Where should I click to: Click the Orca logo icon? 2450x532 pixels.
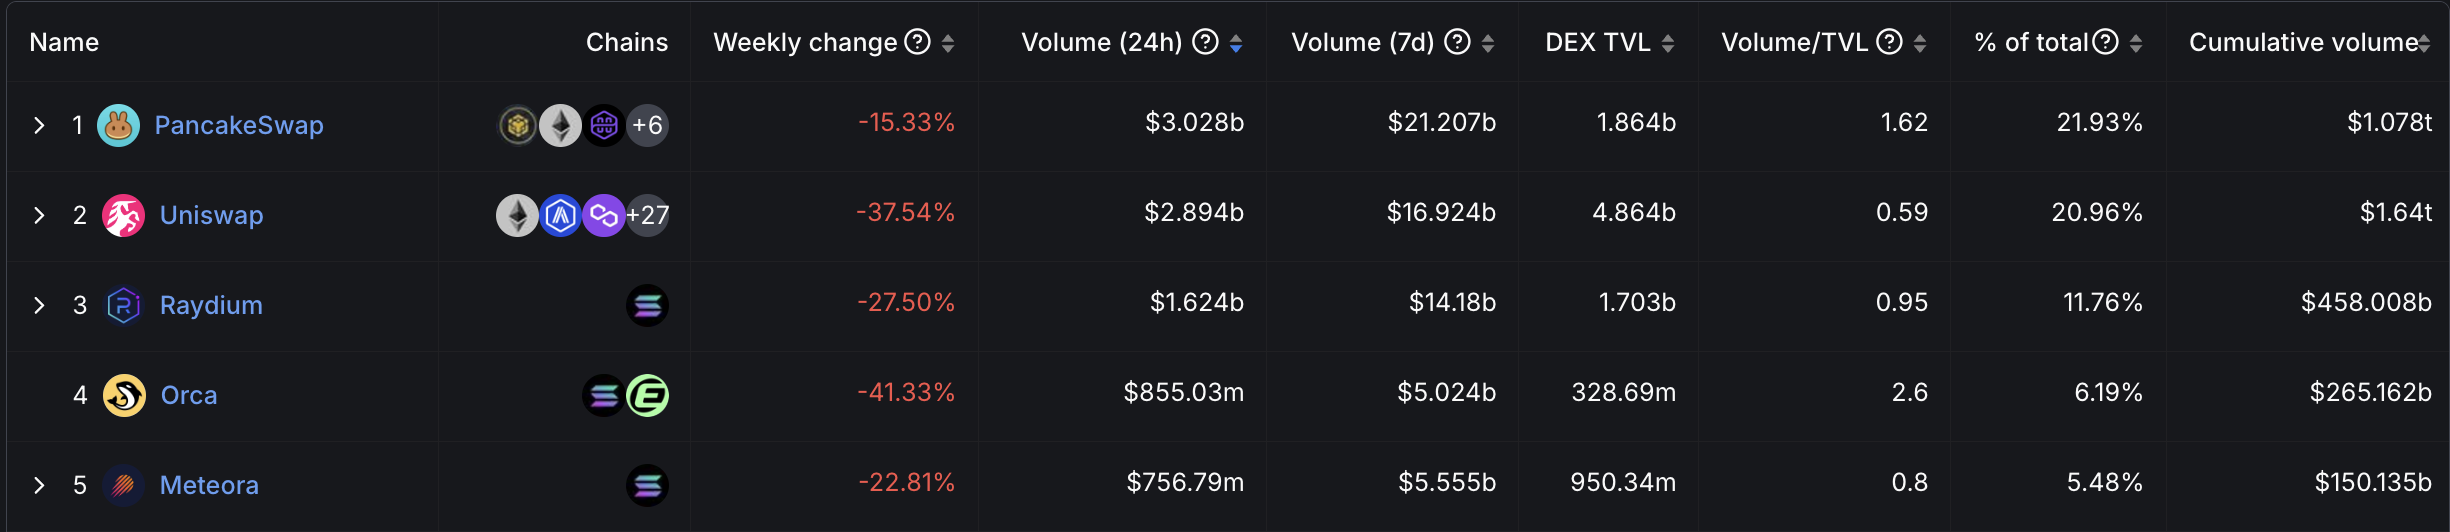coord(125,395)
